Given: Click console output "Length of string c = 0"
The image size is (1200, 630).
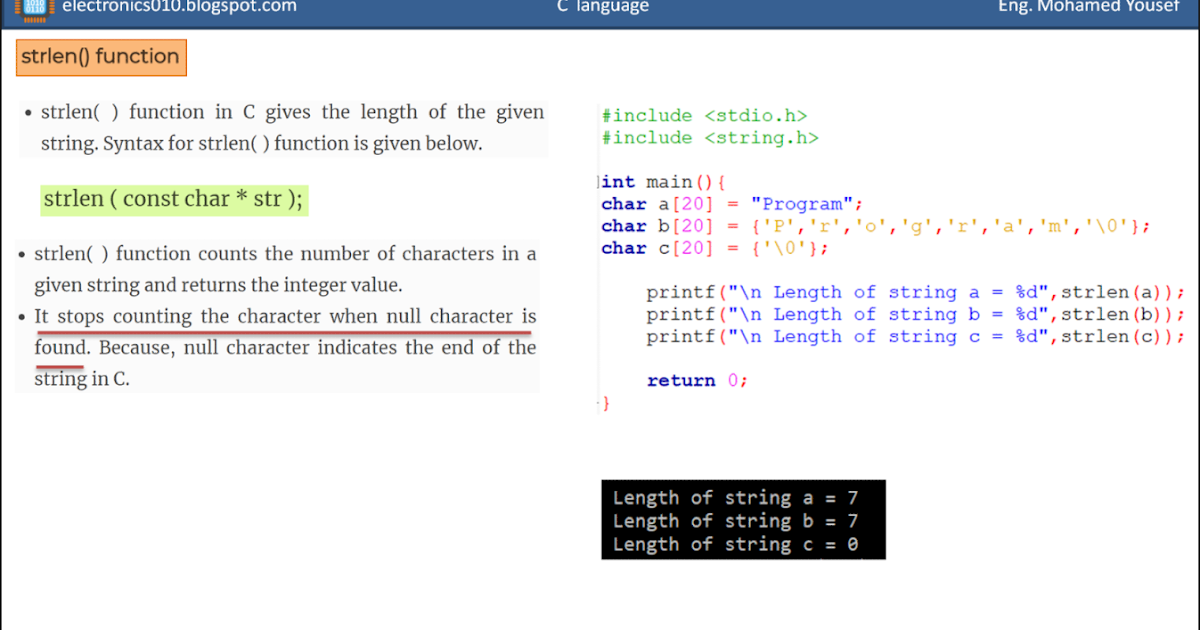Looking at the screenshot, I should tap(735, 544).
